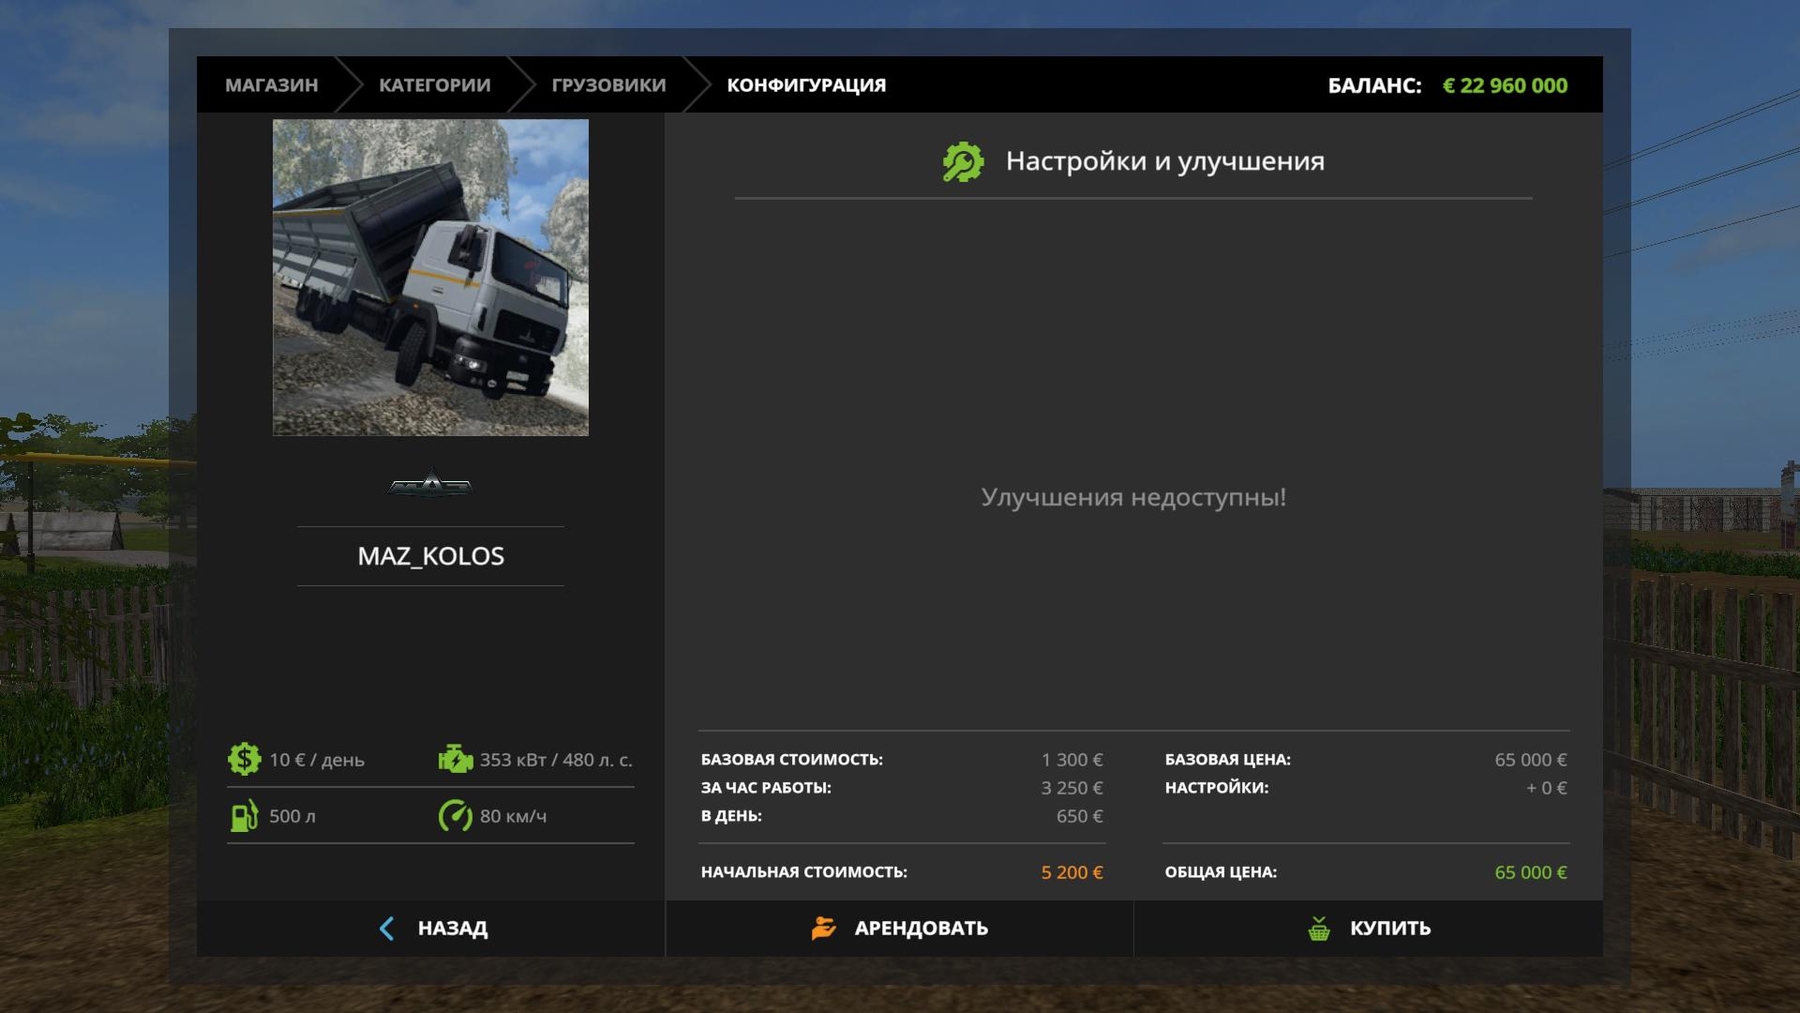Select the Конфигурация breadcrumb tab
This screenshot has width=1800, height=1013.
coord(806,85)
